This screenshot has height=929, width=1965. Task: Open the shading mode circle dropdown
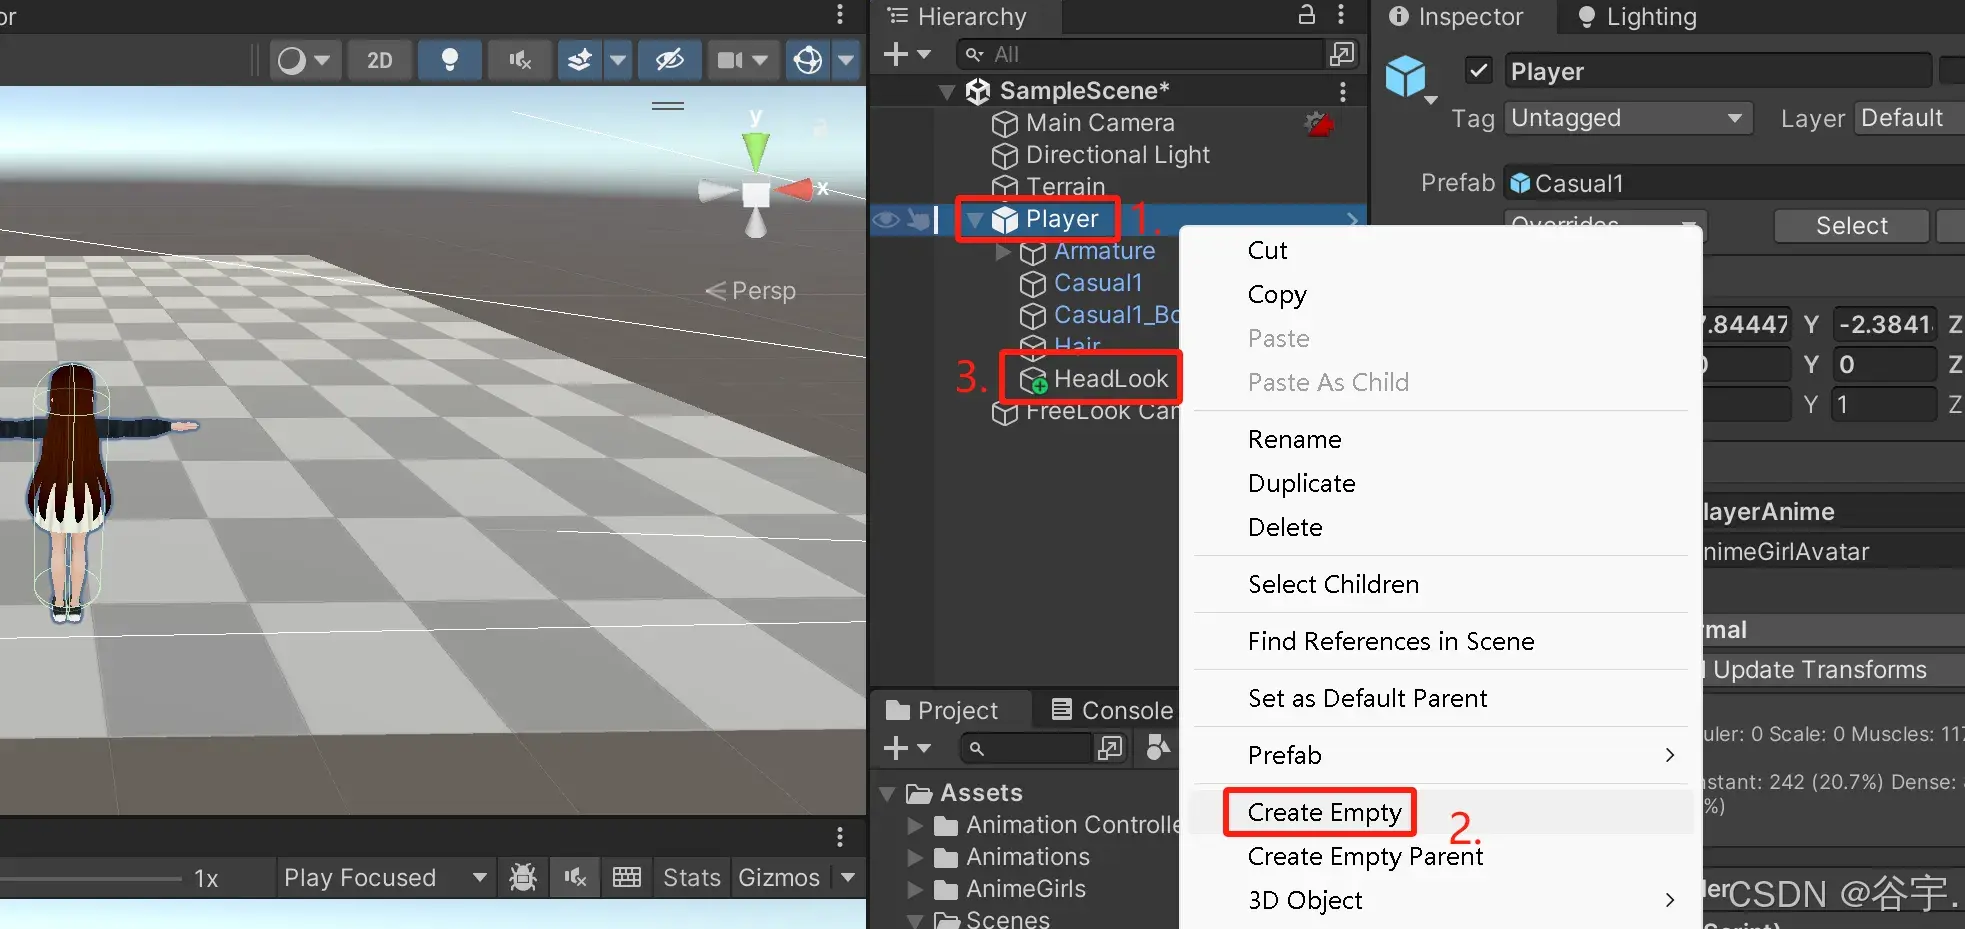pos(304,60)
